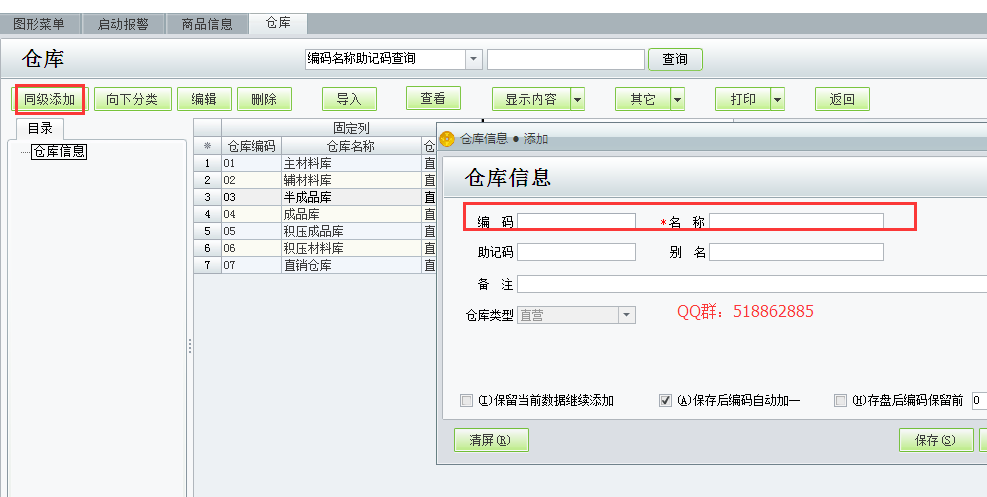Enable 保留当前数据继续添加 checkbox
The height and width of the screenshot is (497, 987).
[x=466, y=401]
